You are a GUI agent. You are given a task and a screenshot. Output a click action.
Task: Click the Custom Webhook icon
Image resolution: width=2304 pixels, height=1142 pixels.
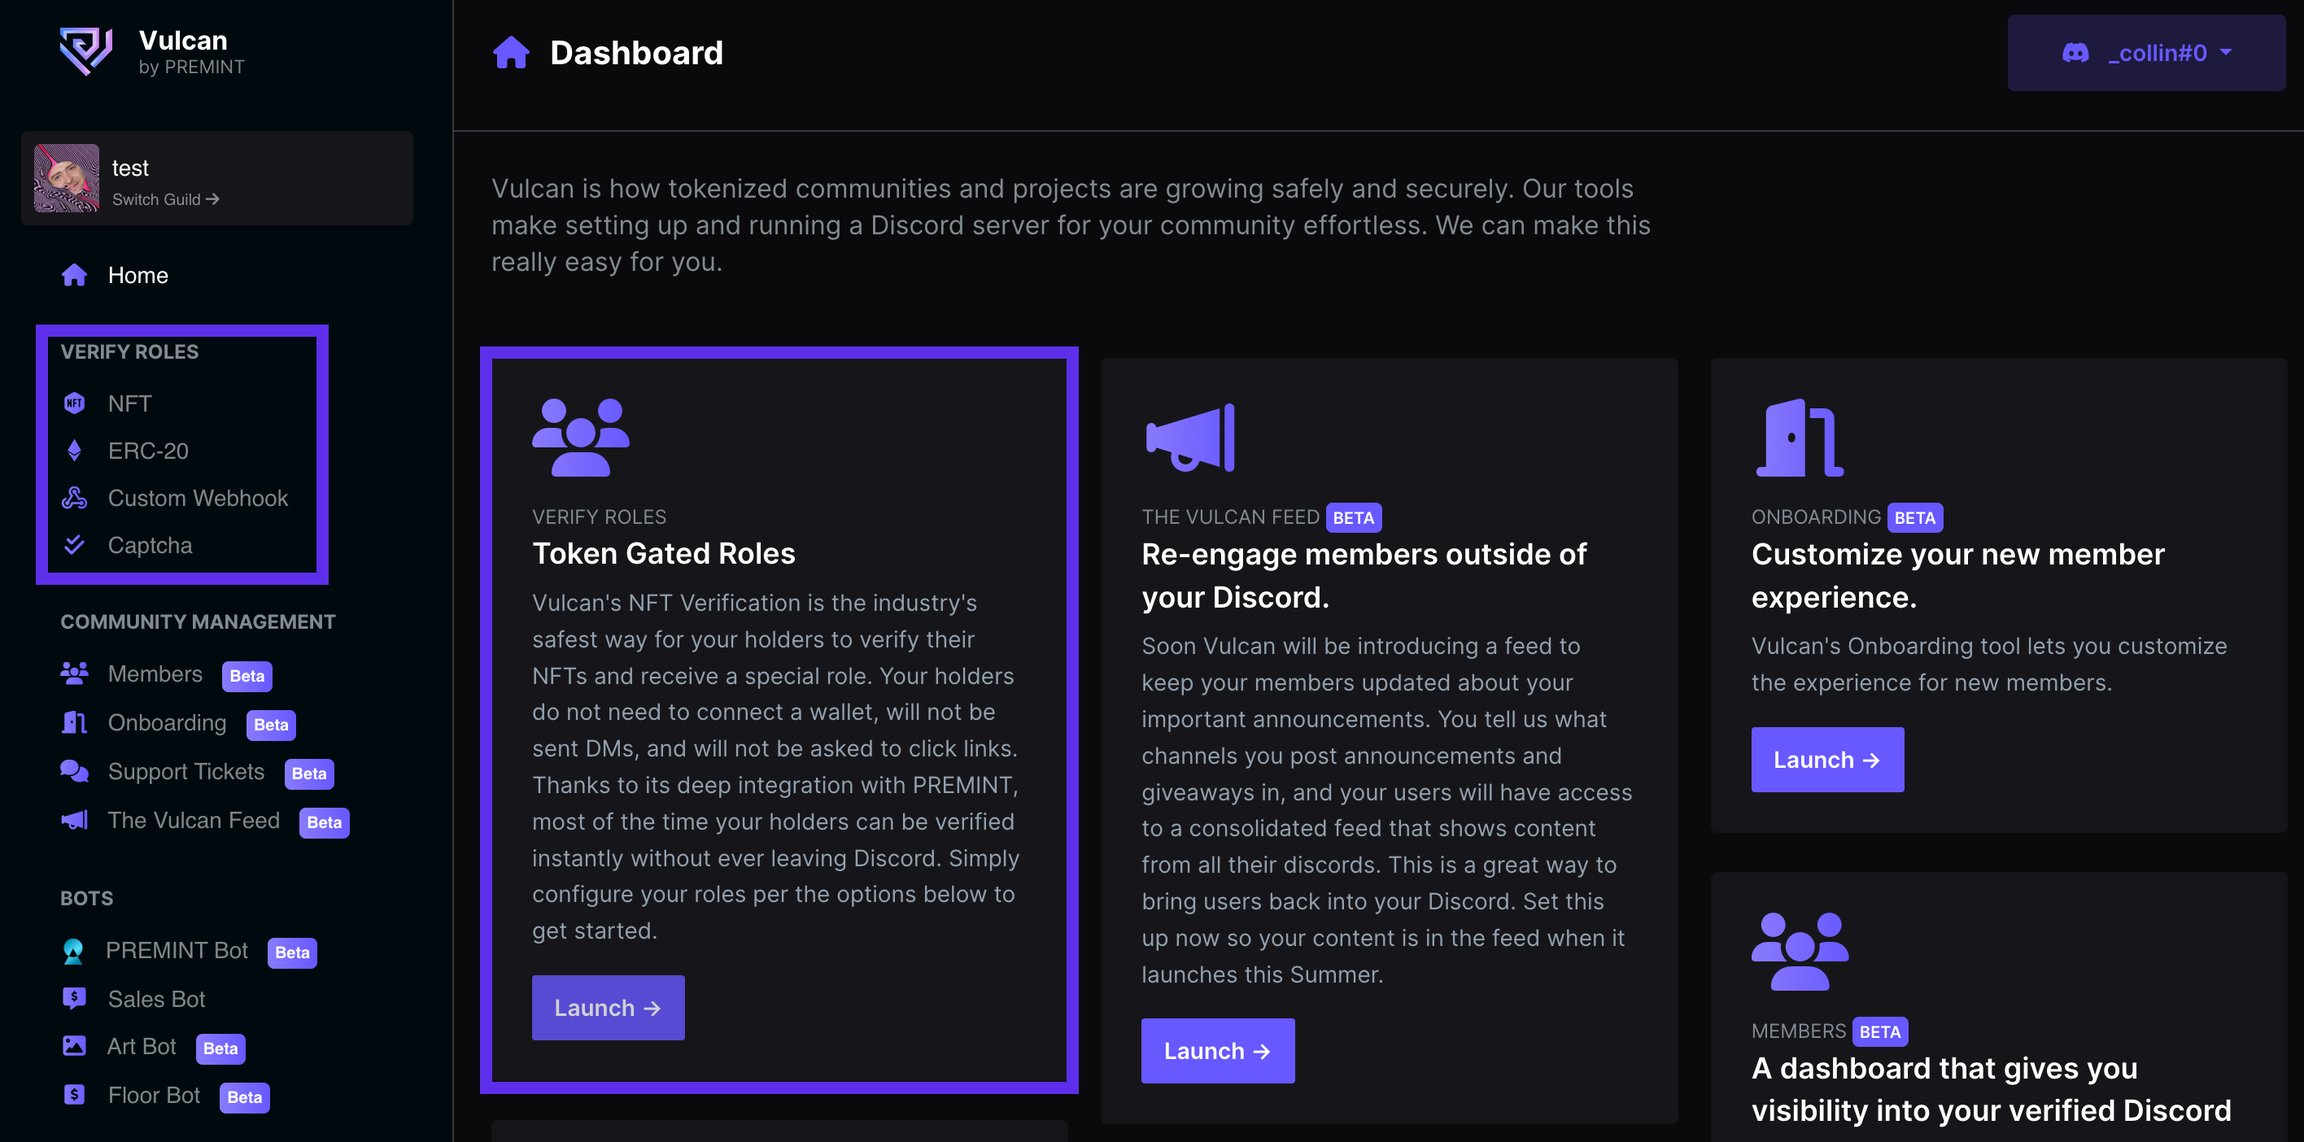[74, 498]
